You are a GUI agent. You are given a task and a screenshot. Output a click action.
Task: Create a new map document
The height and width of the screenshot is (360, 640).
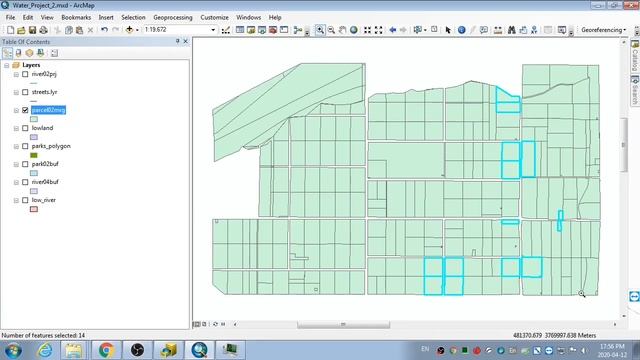click(11, 30)
